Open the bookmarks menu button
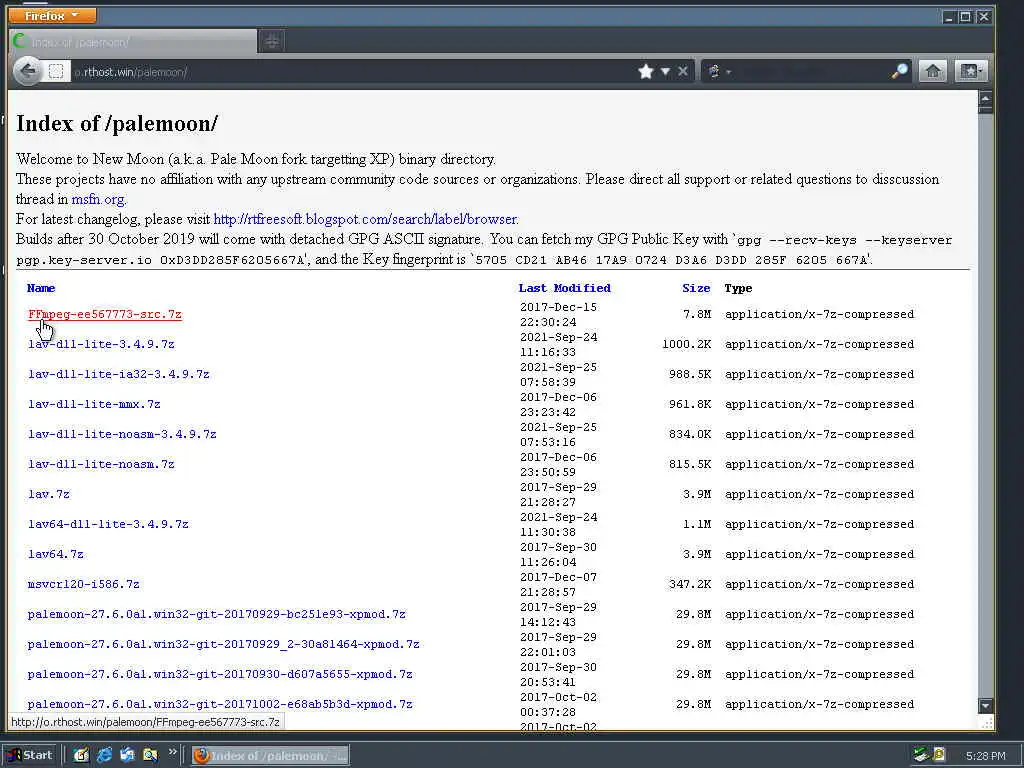This screenshot has height=768, width=1024. click(970, 71)
